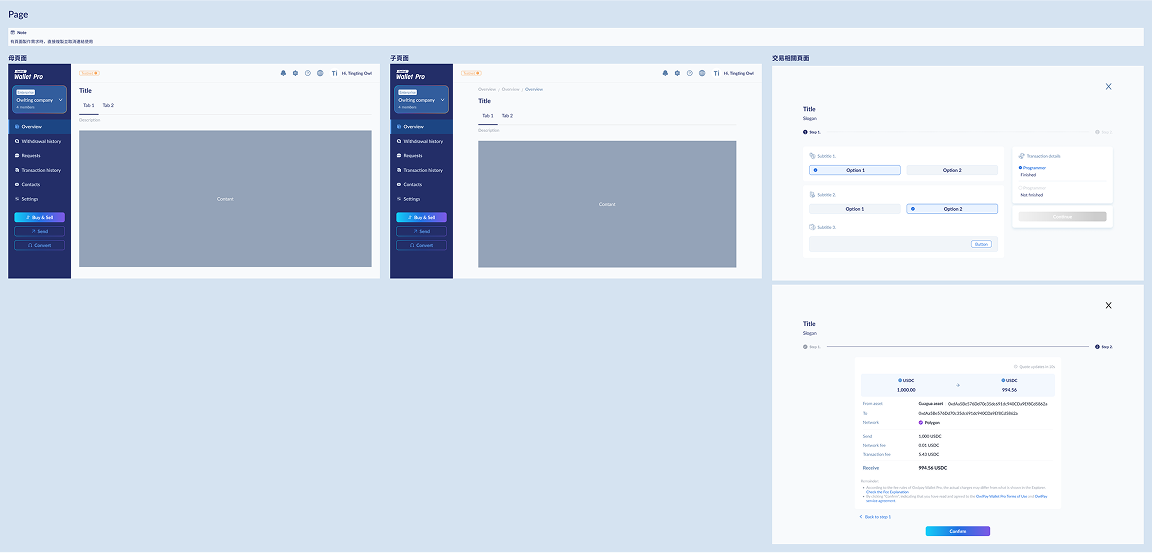The image size is (1152, 553).
Task: Open Requests in the 子頁面 sidebar
Action: 413,156
